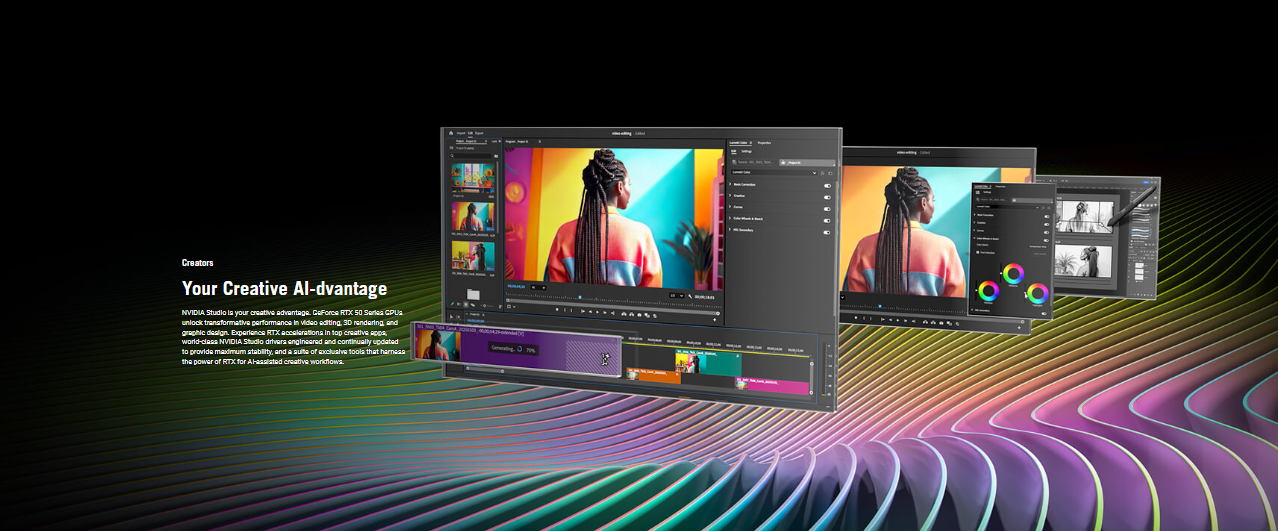Click the Generating 79% progress indicator
The image size is (1278, 531).
pos(514,350)
